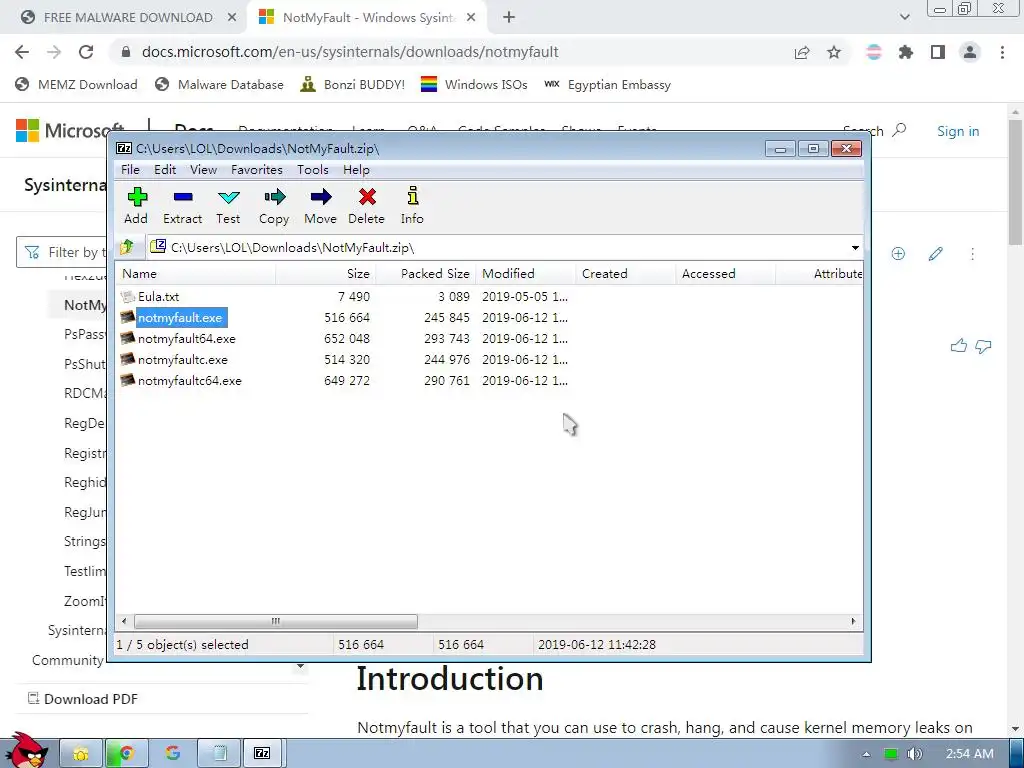Open the Chrome profile avatar
Image resolution: width=1024 pixels, height=768 pixels.
pos(970,52)
